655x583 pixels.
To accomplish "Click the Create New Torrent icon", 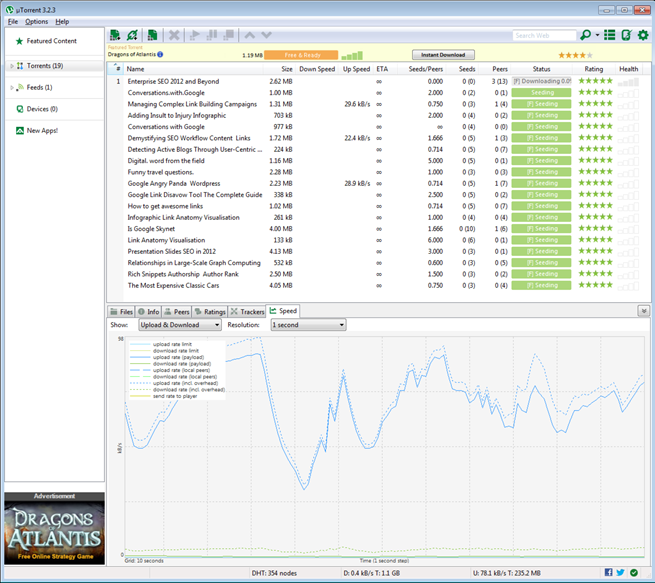I will click(152, 35).
